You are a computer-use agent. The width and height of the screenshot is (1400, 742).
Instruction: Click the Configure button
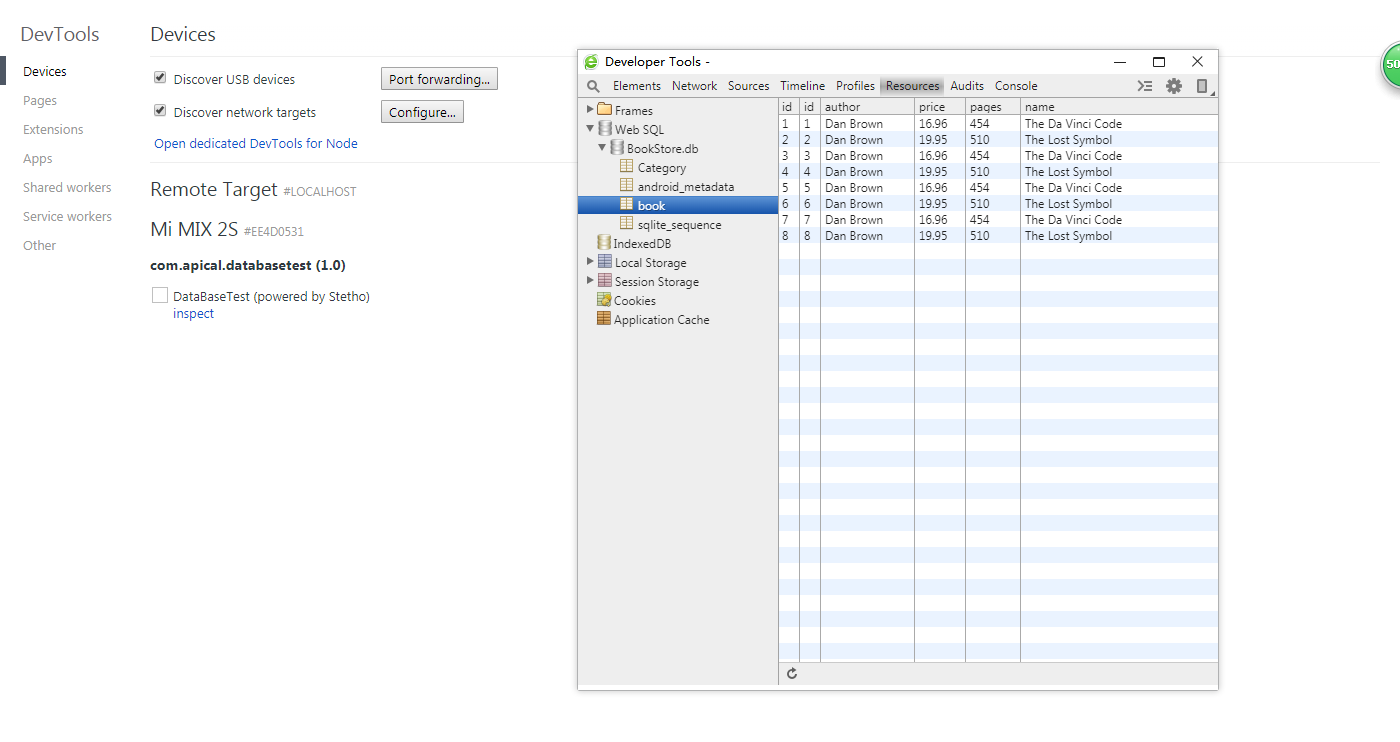click(x=422, y=112)
